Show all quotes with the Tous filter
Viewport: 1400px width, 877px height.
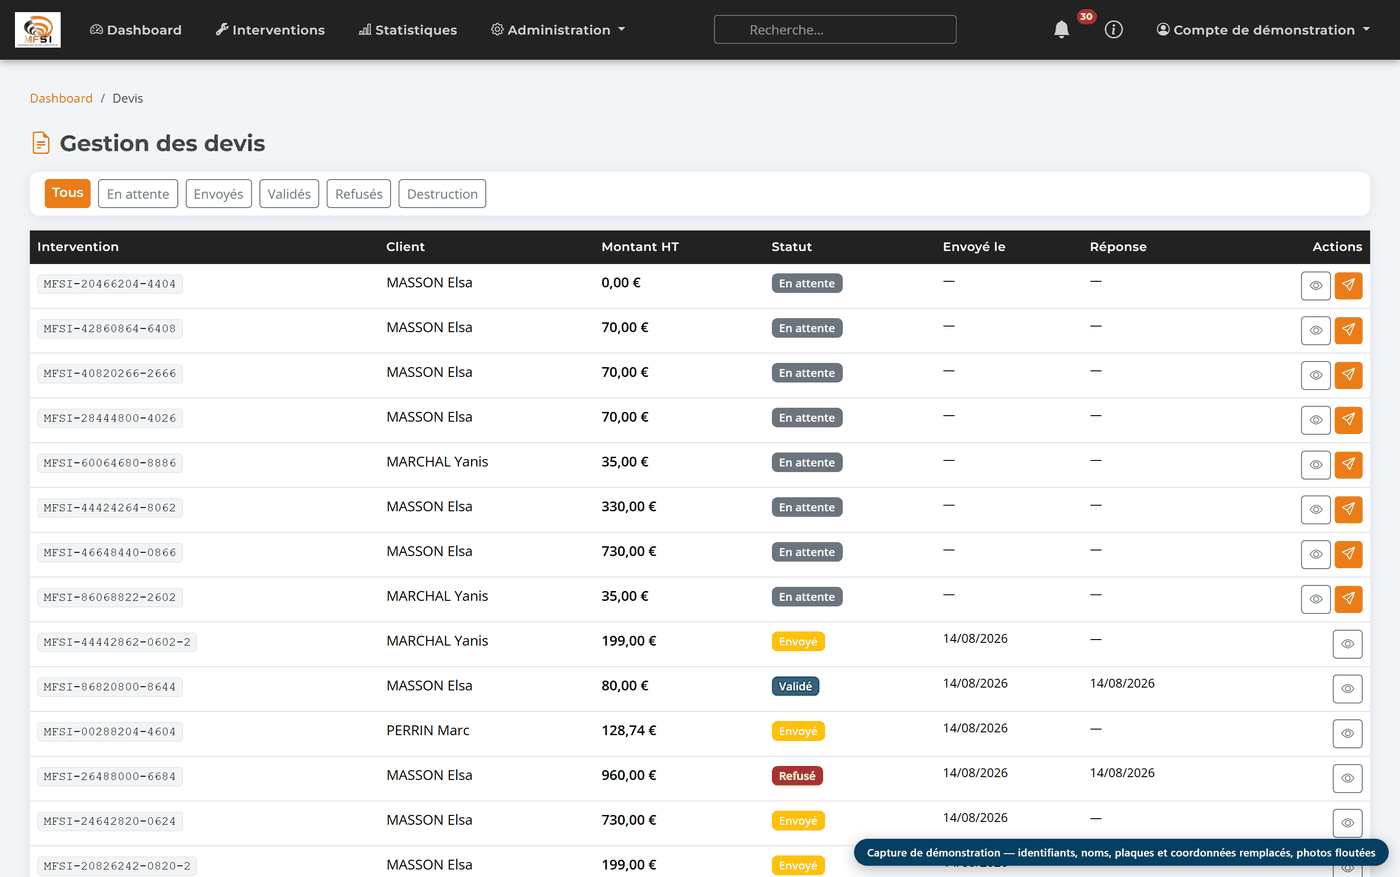pyautogui.click(x=68, y=193)
